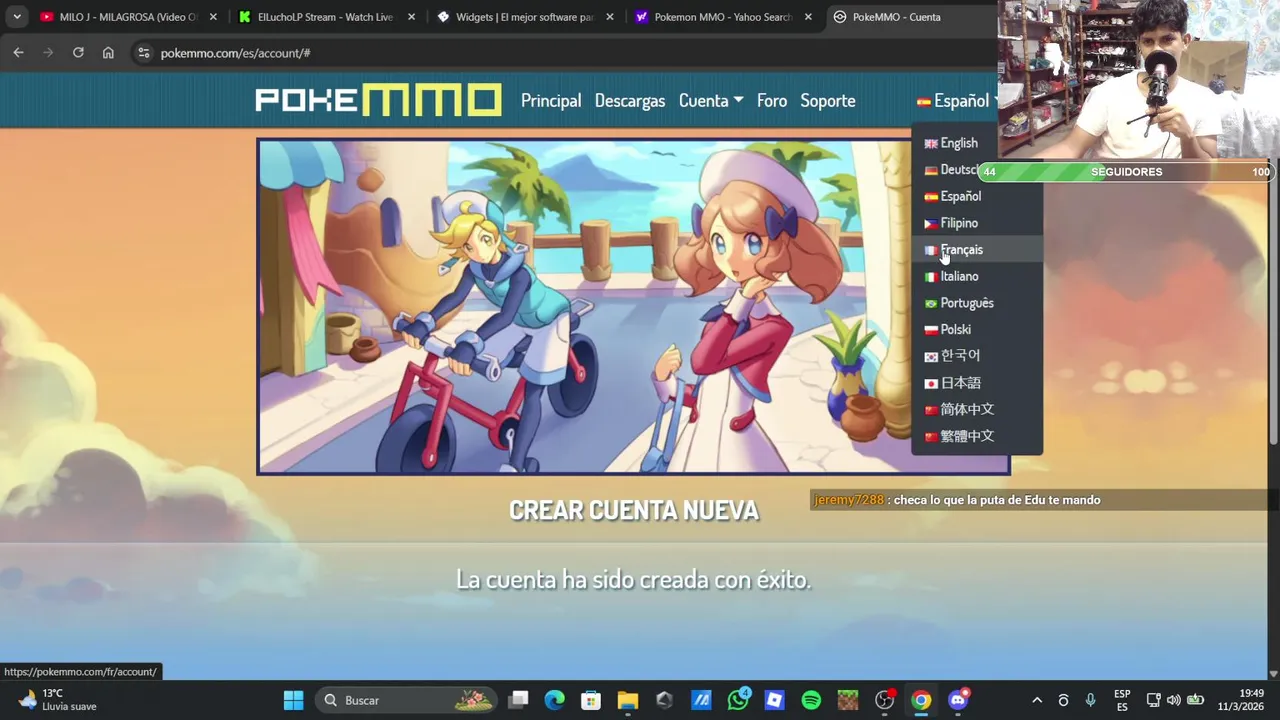This screenshot has height=720, width=1280.
Task: Open the weather widget 13°C Lluvia suave
Action: tap(58, 700)
